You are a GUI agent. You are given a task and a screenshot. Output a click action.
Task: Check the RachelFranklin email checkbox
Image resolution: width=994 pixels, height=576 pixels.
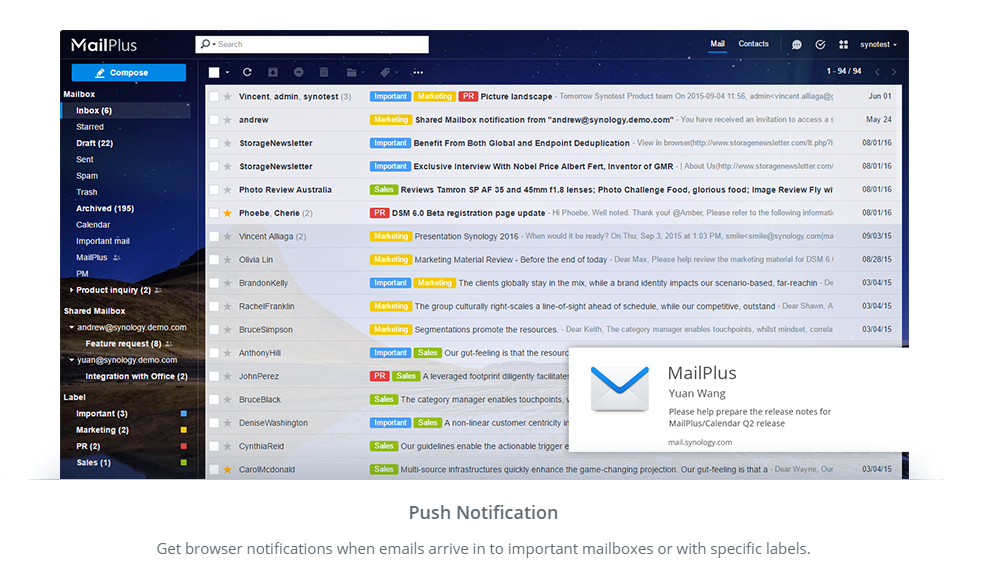(214, 306)
